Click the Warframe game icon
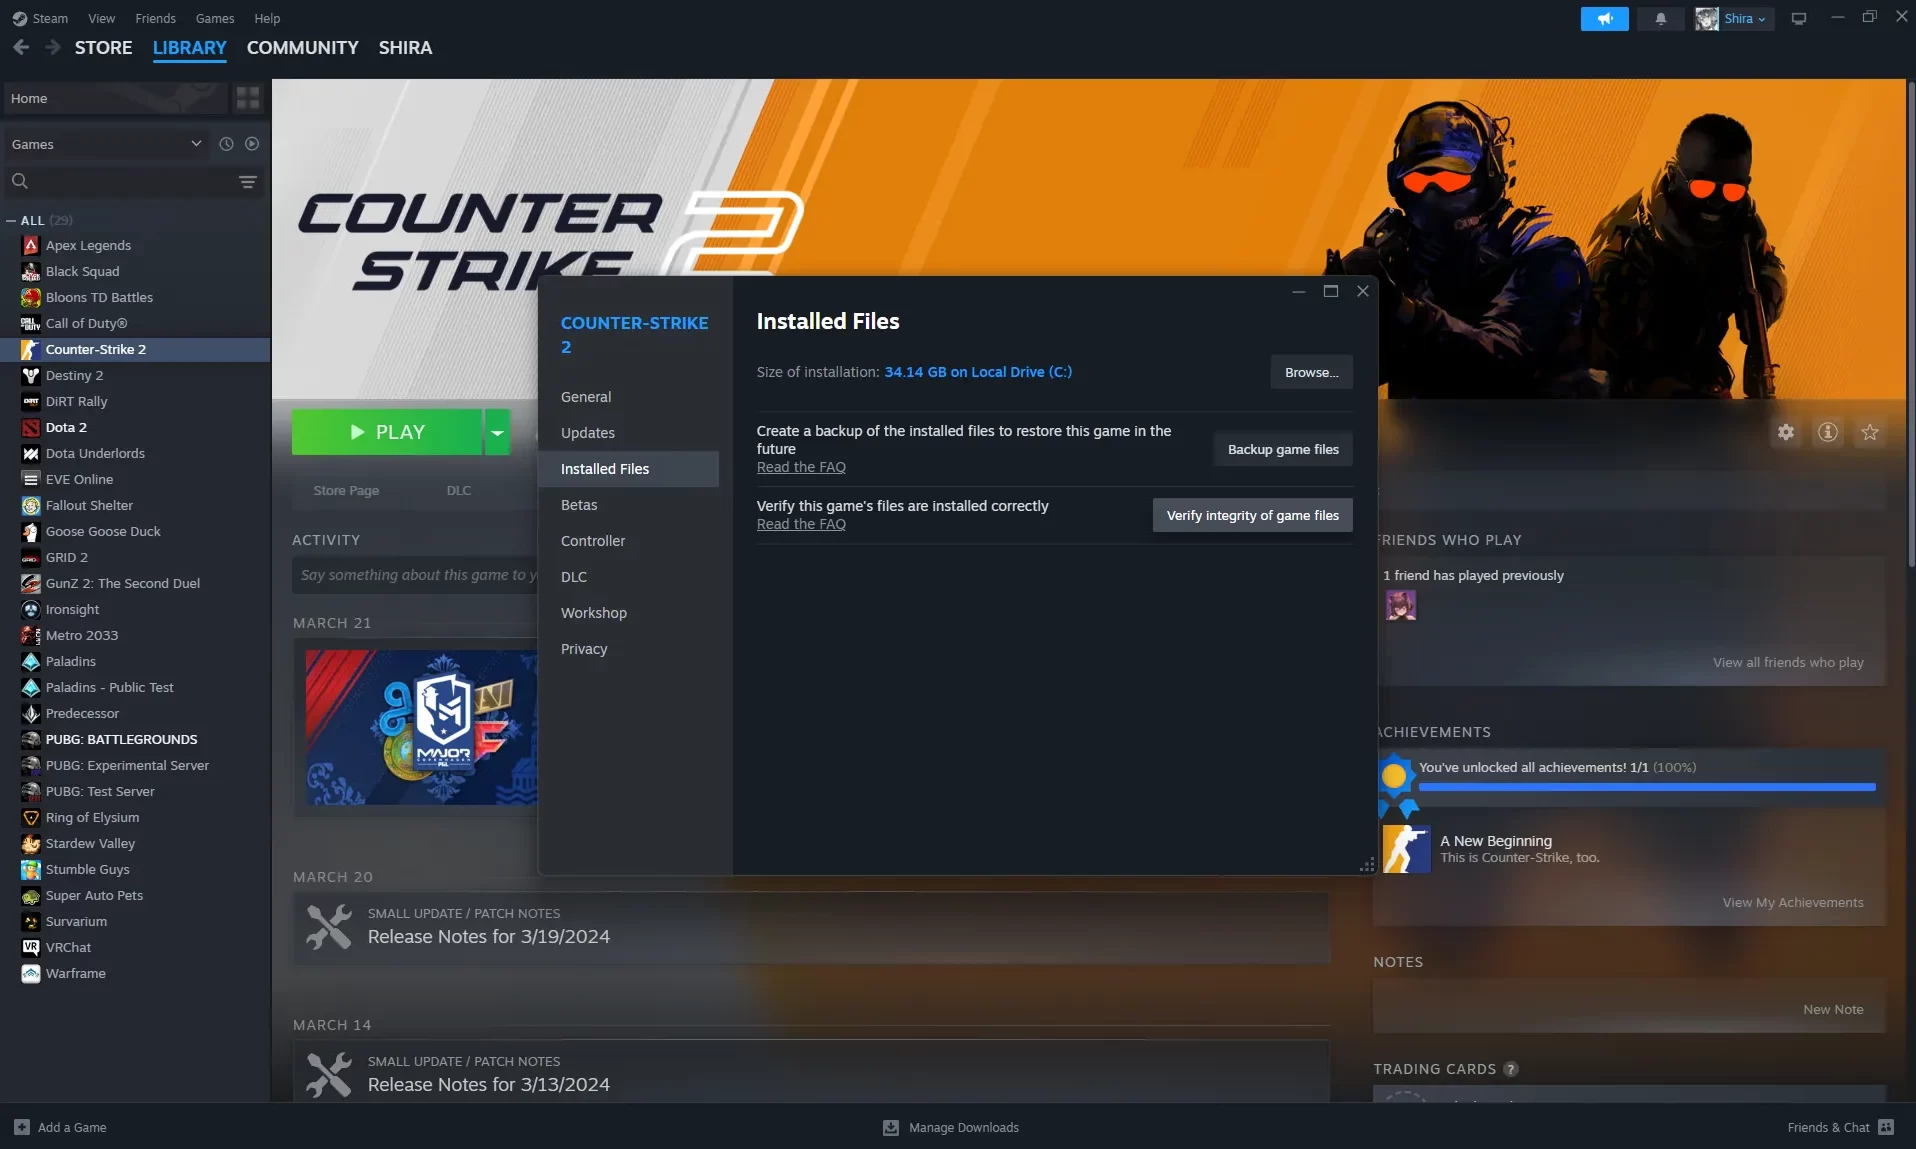Viewport: 1916px width, 1149px height. [x=31, y=973]
